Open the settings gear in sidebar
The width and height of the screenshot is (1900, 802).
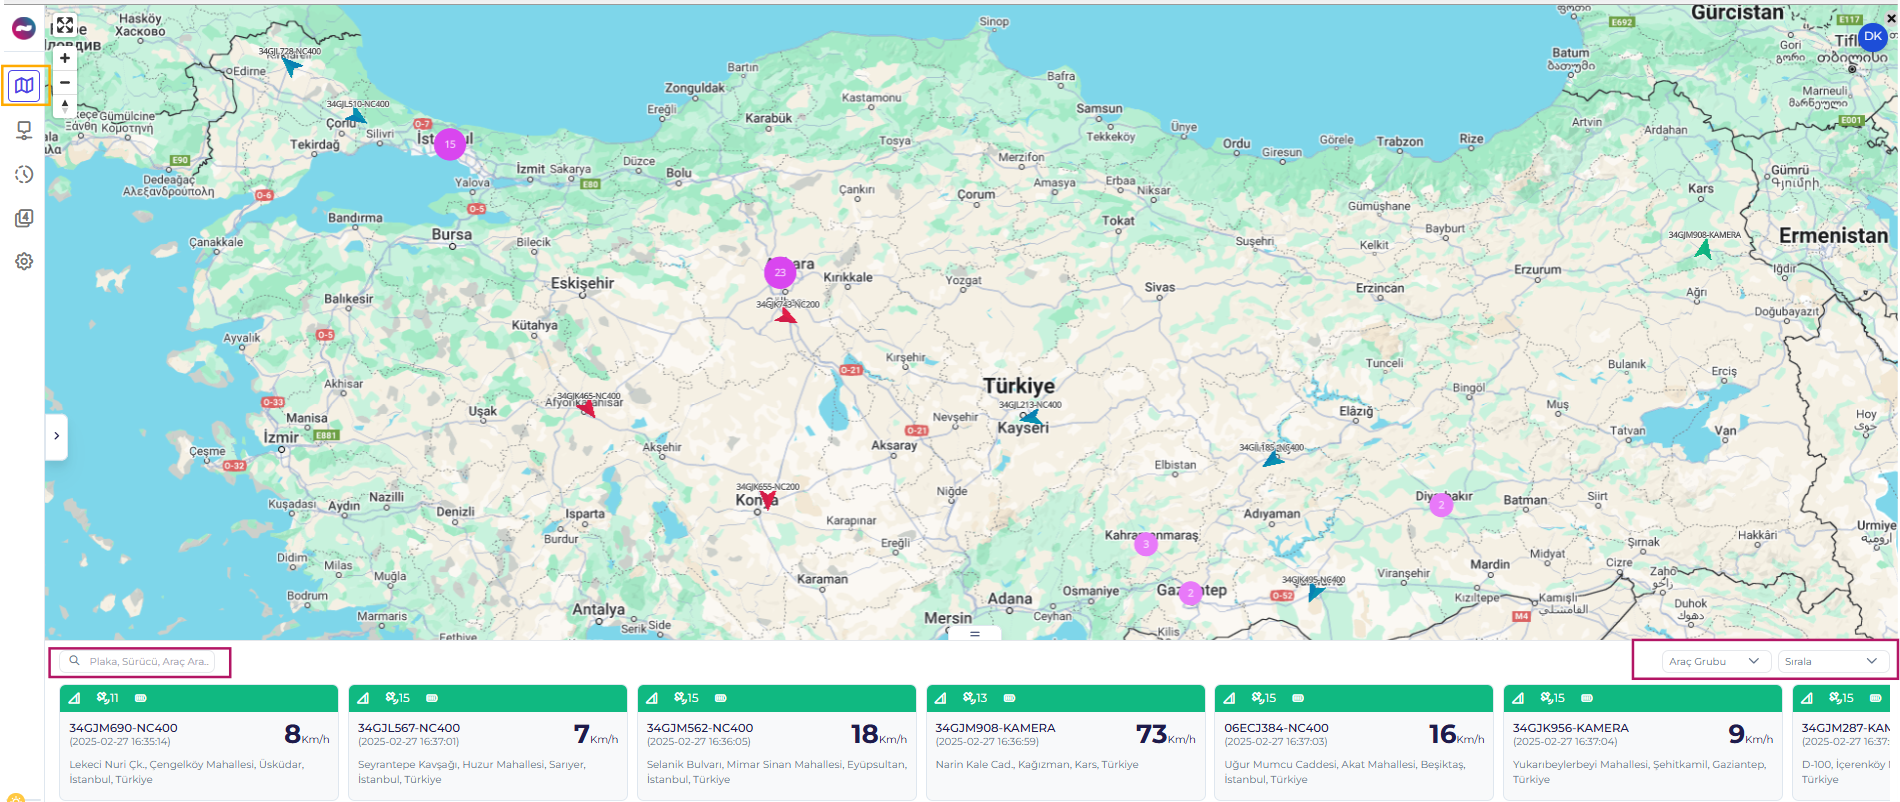[24, 261]
